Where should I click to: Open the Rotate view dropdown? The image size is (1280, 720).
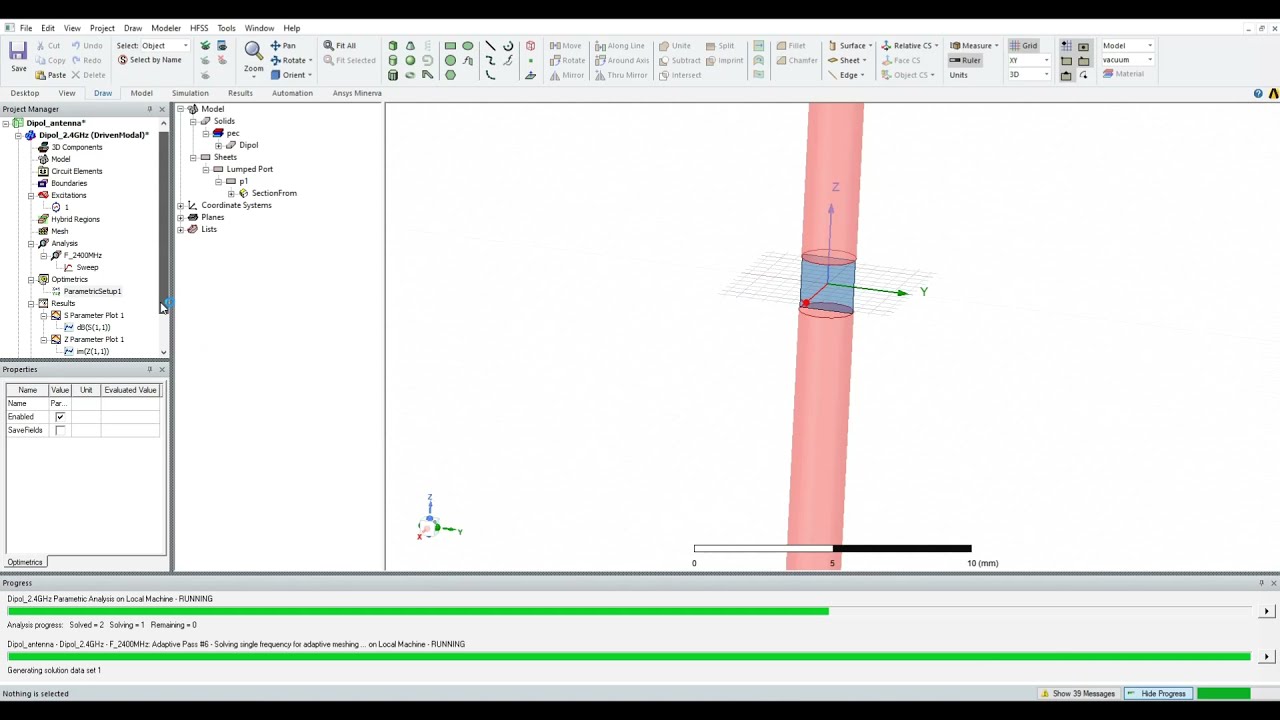tap(292, 60)
